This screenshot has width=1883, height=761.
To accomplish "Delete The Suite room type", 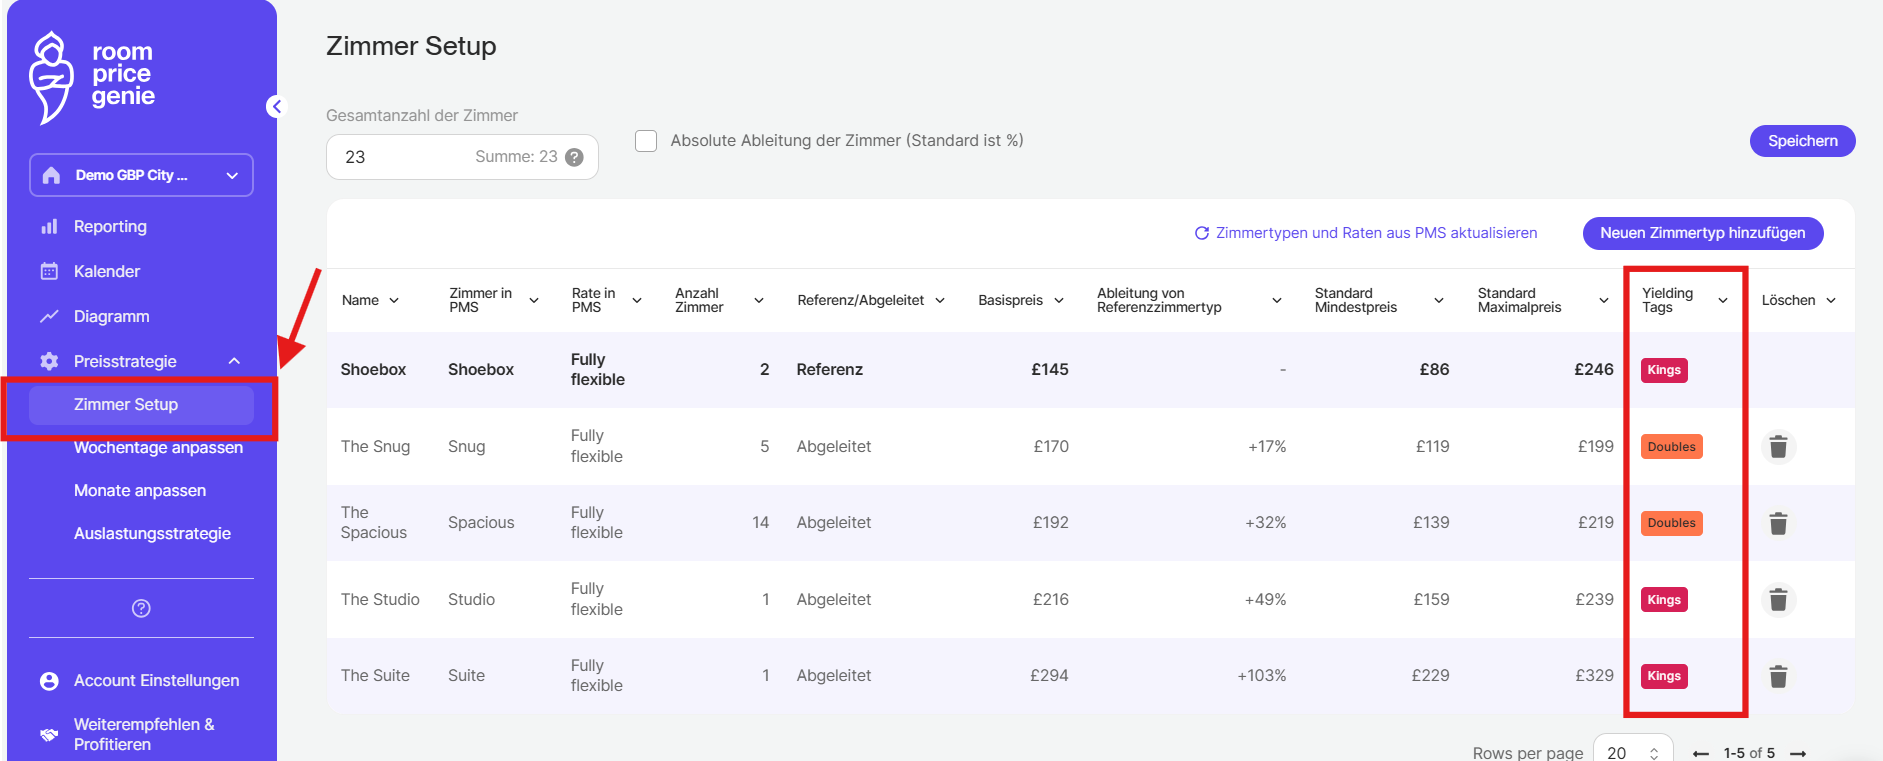I will coord(1778,677).
